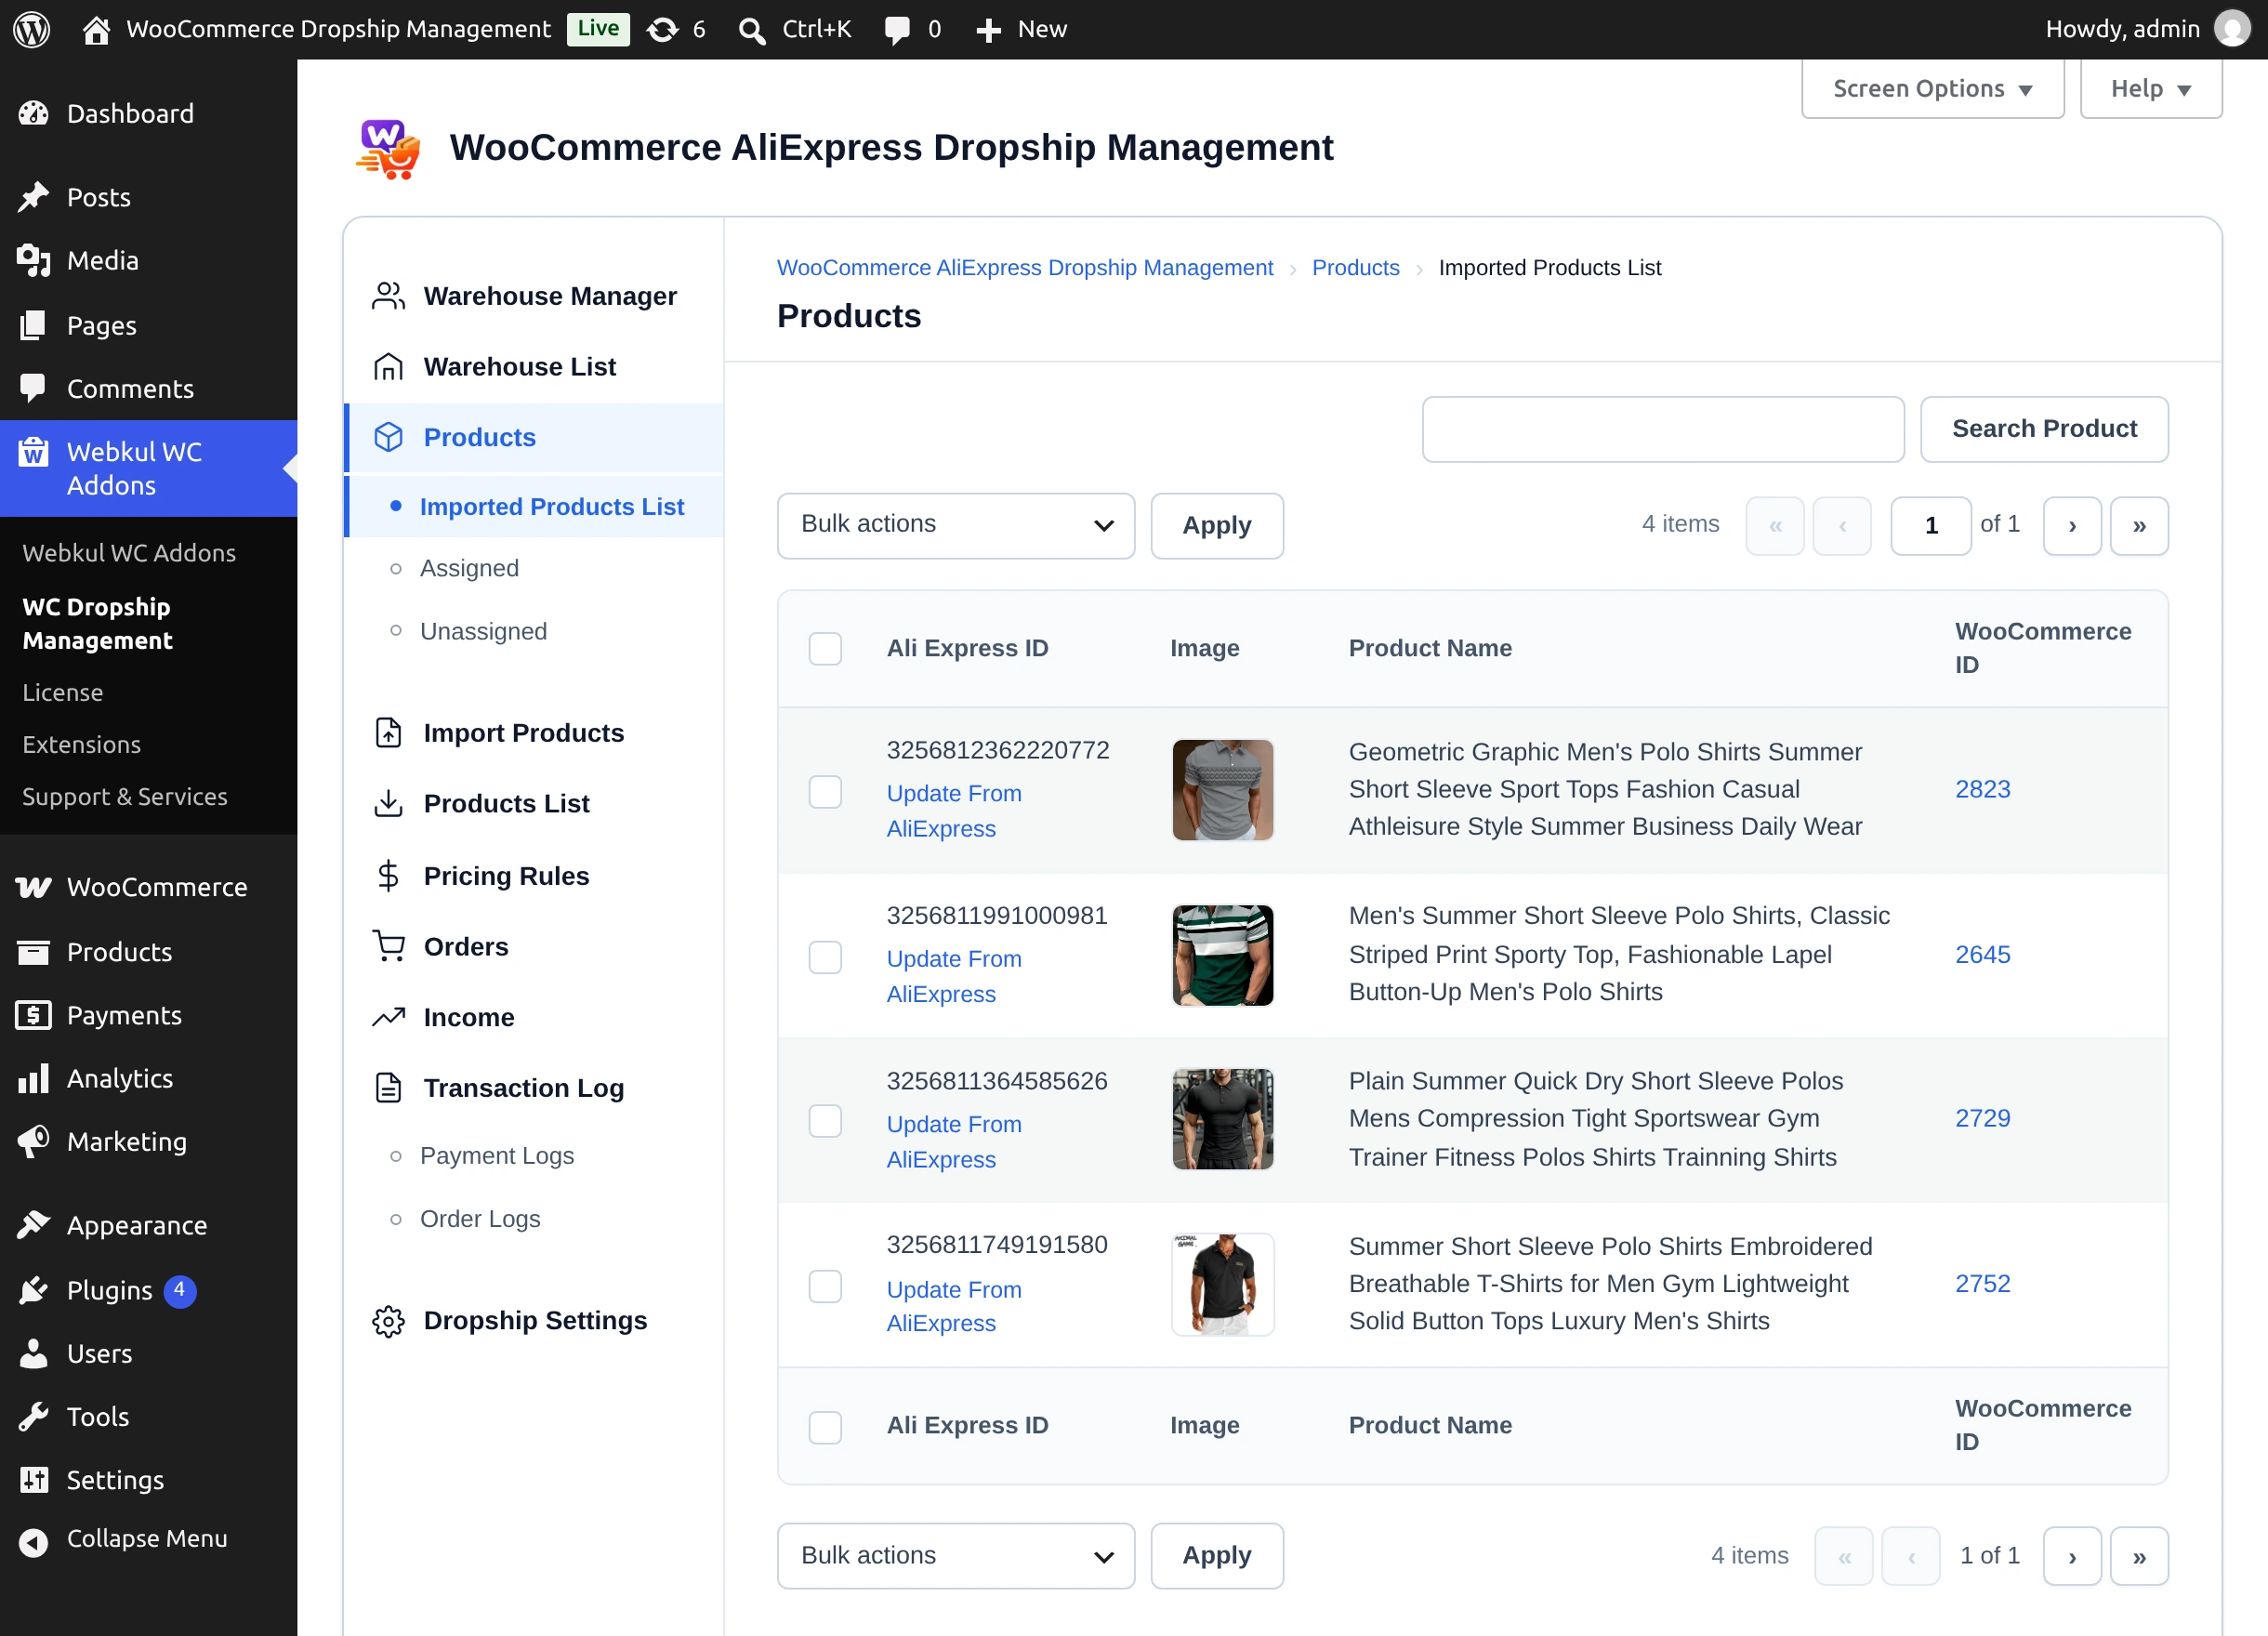Open the Ctrl+K search magnifier icon
The height and width of the screenshot is (1636, 2268).
pos(752,30)
